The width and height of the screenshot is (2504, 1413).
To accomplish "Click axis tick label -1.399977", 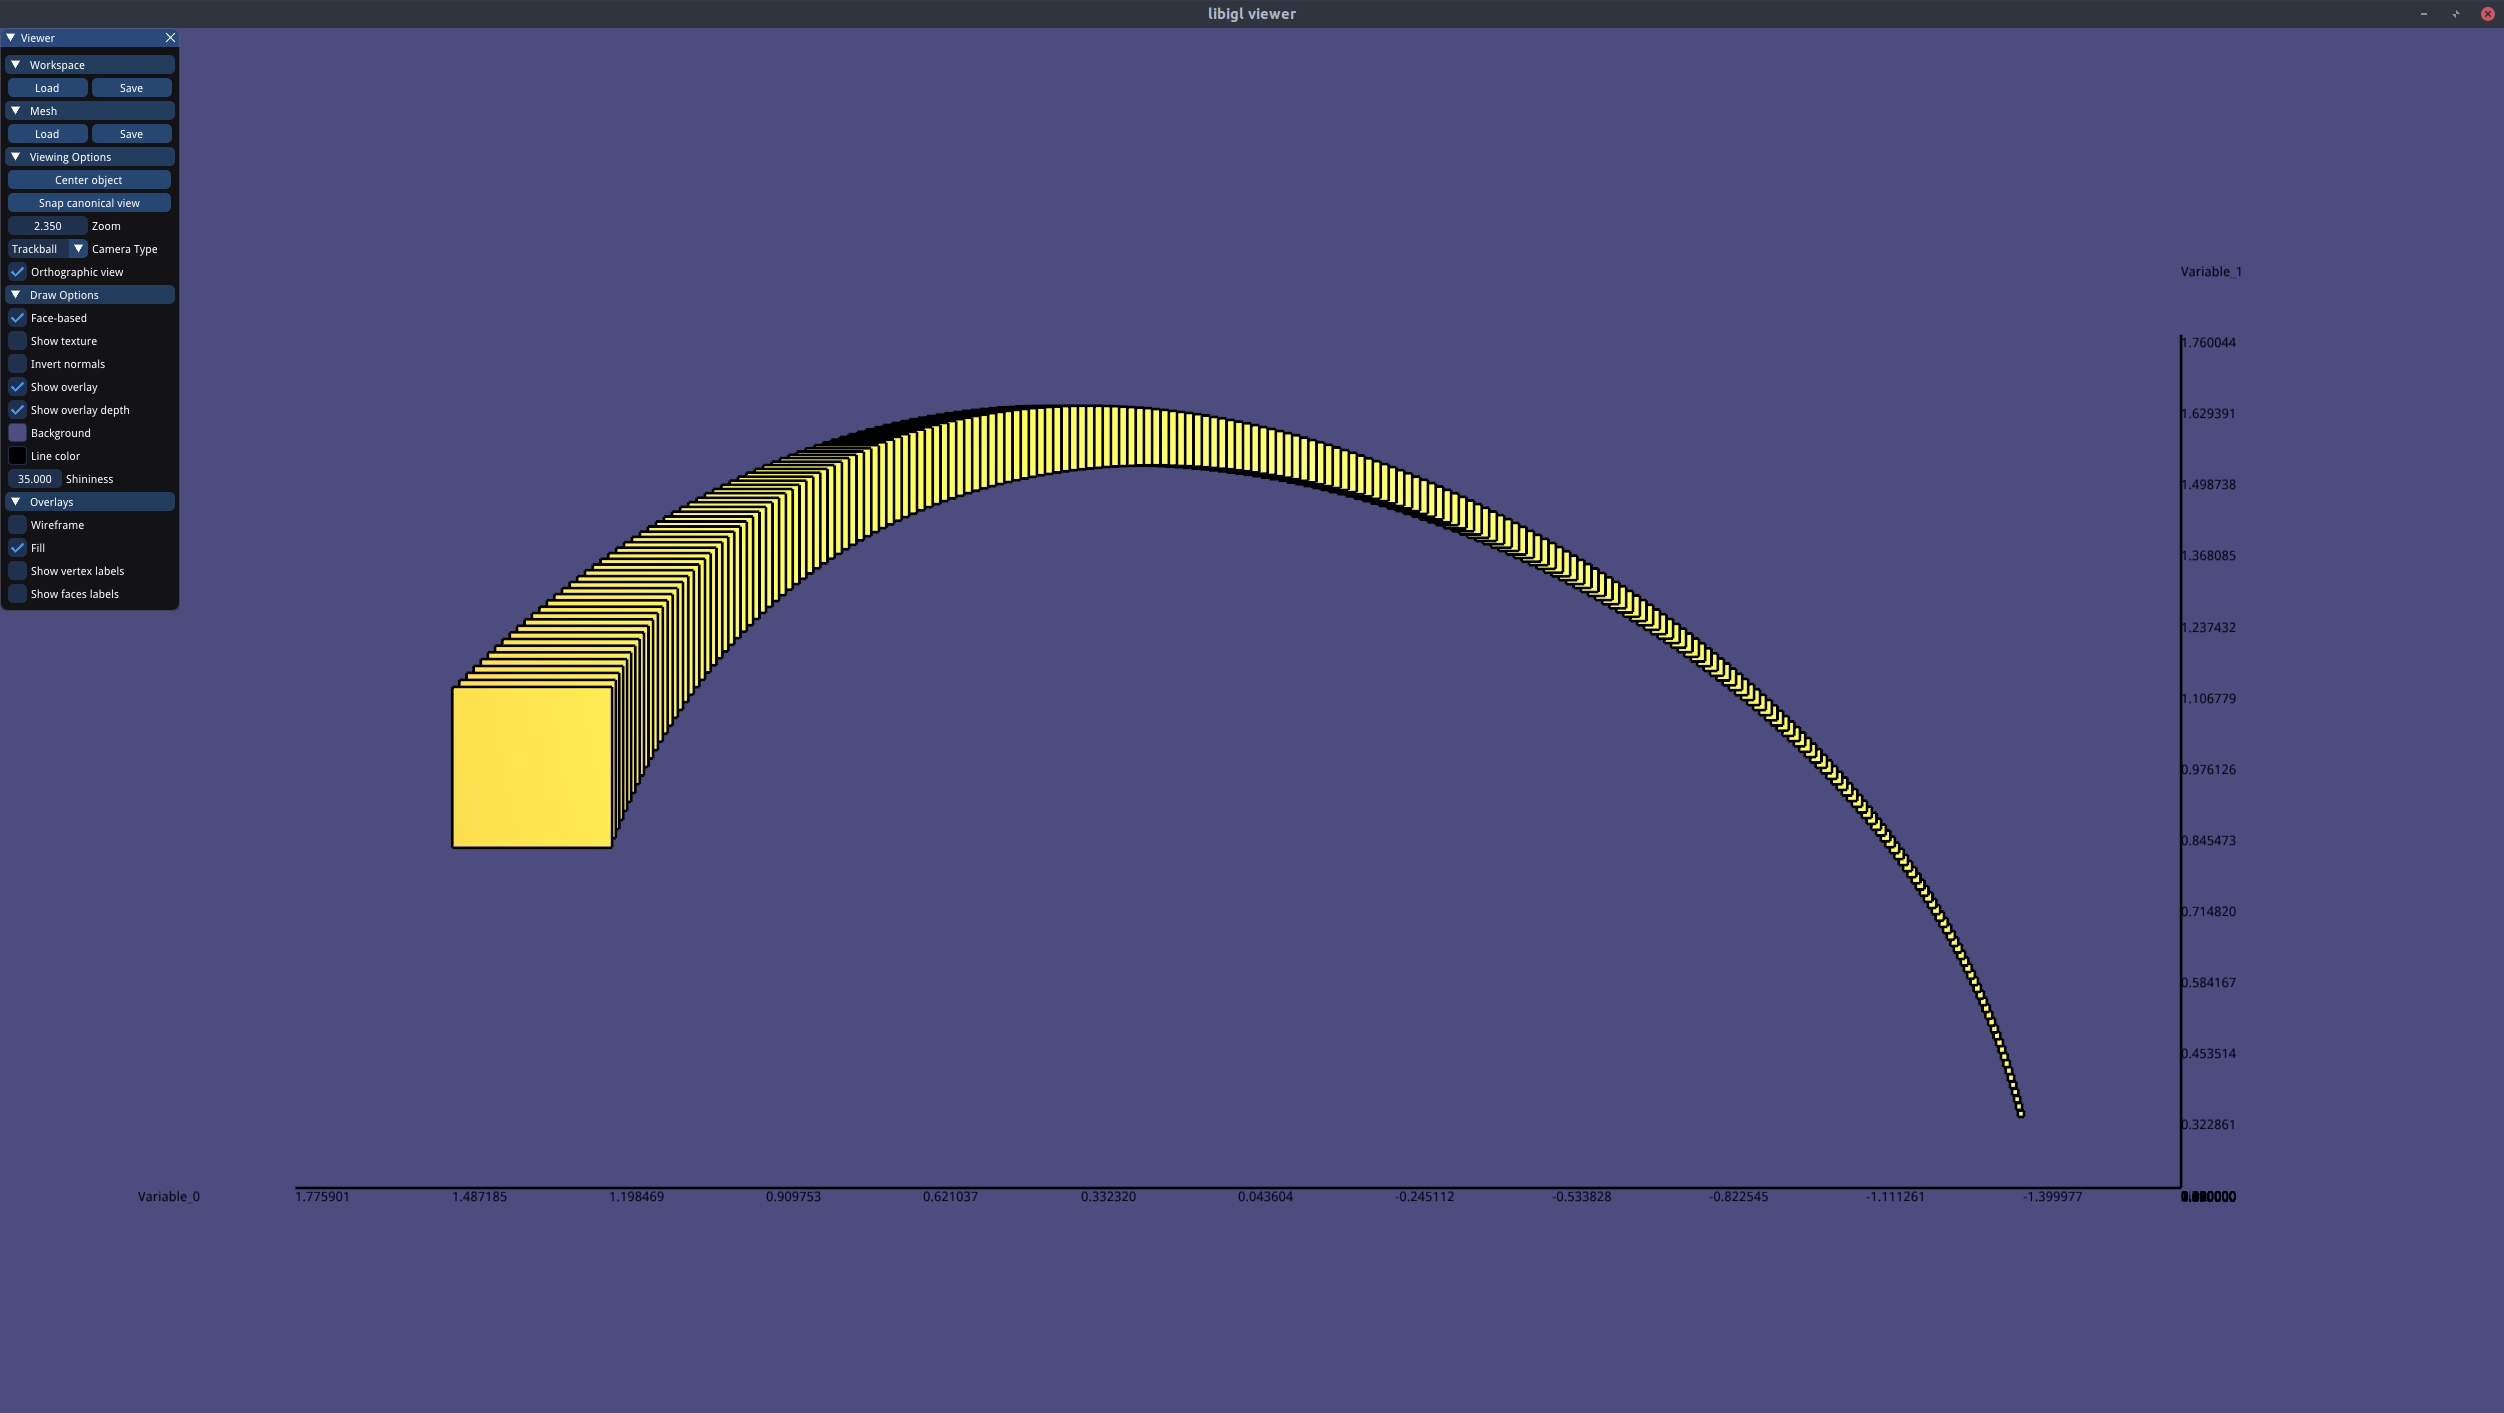I will coord(2052,1197).
